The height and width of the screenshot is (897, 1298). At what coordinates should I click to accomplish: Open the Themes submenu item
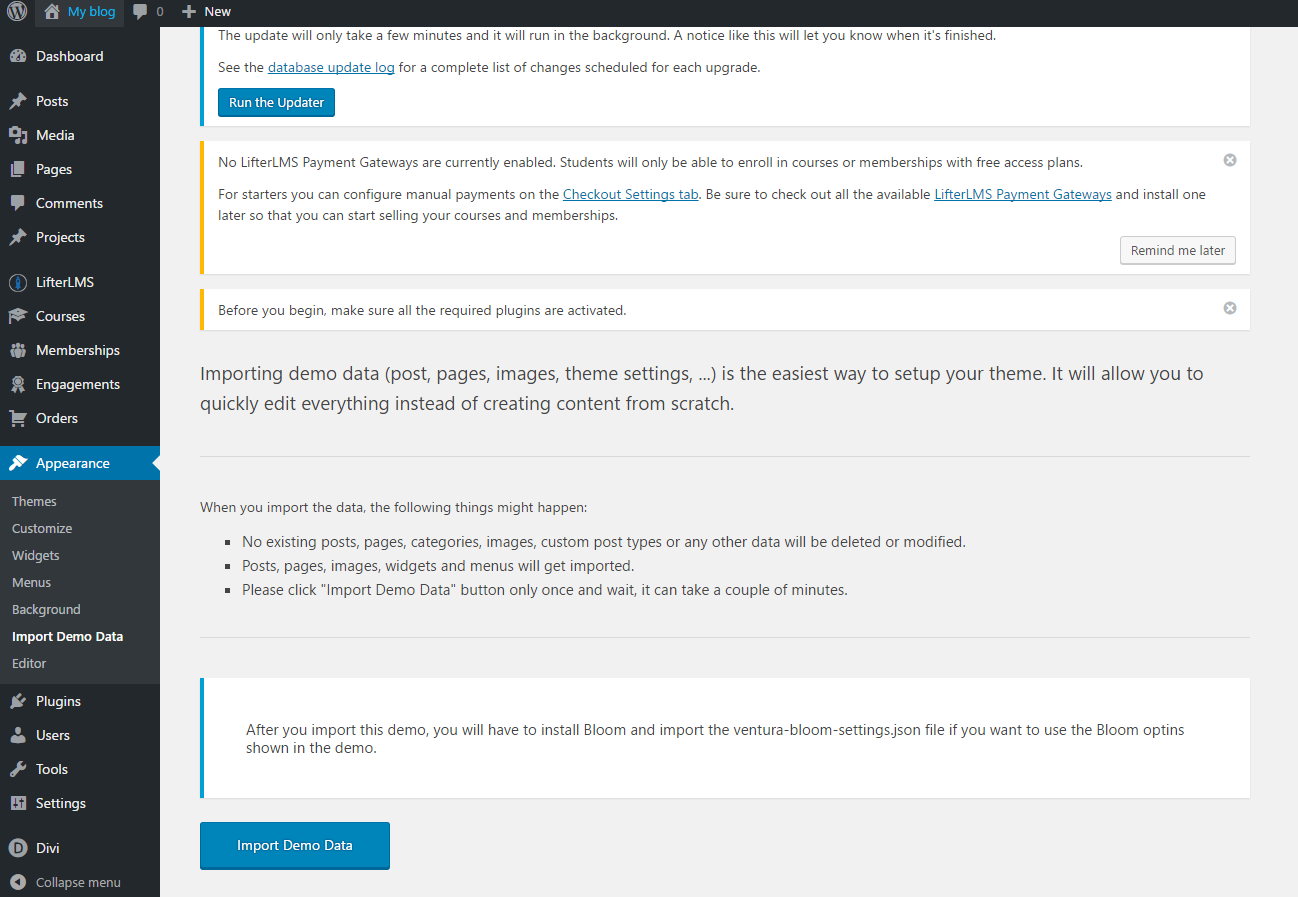(x=34, y=501)
